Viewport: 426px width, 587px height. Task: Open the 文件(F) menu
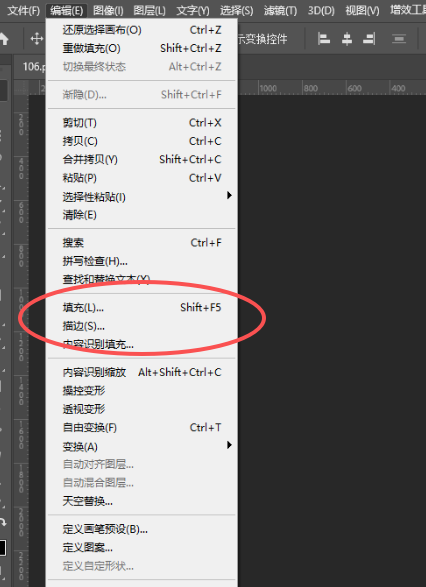(23, 10)
